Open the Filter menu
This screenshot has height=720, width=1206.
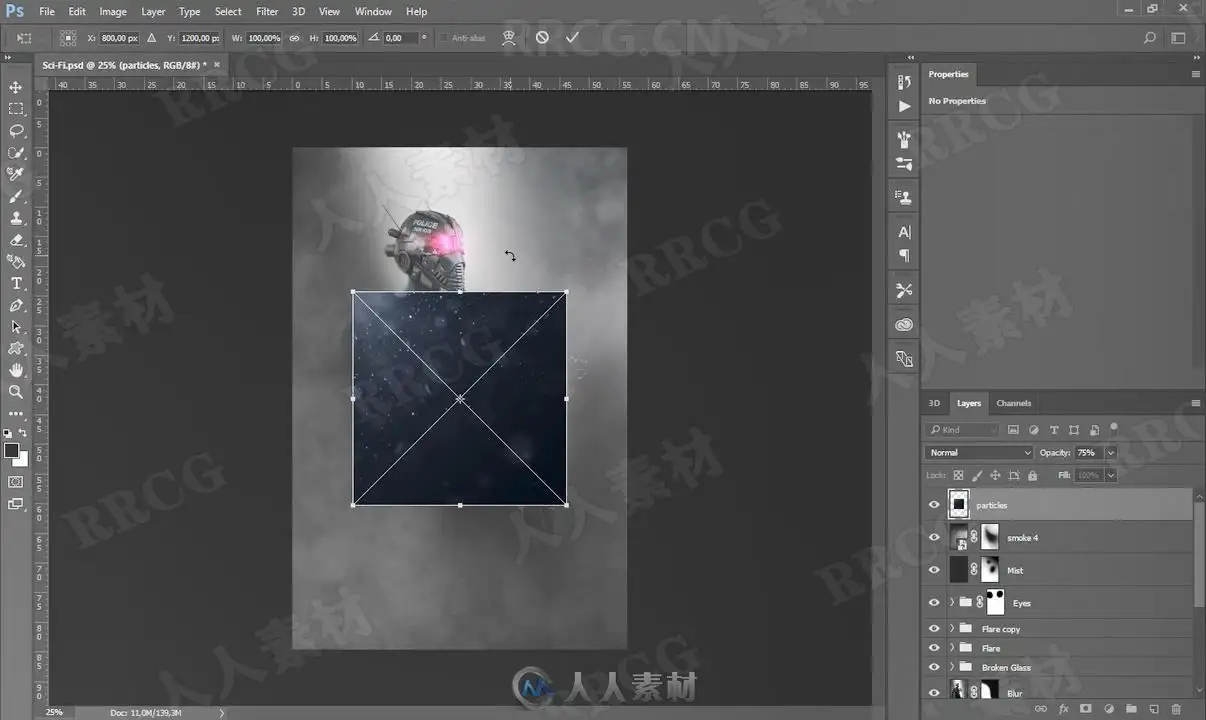267,12
